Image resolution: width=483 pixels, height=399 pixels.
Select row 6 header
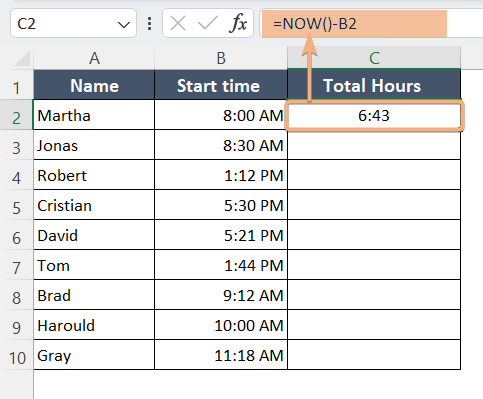point(17,235)
